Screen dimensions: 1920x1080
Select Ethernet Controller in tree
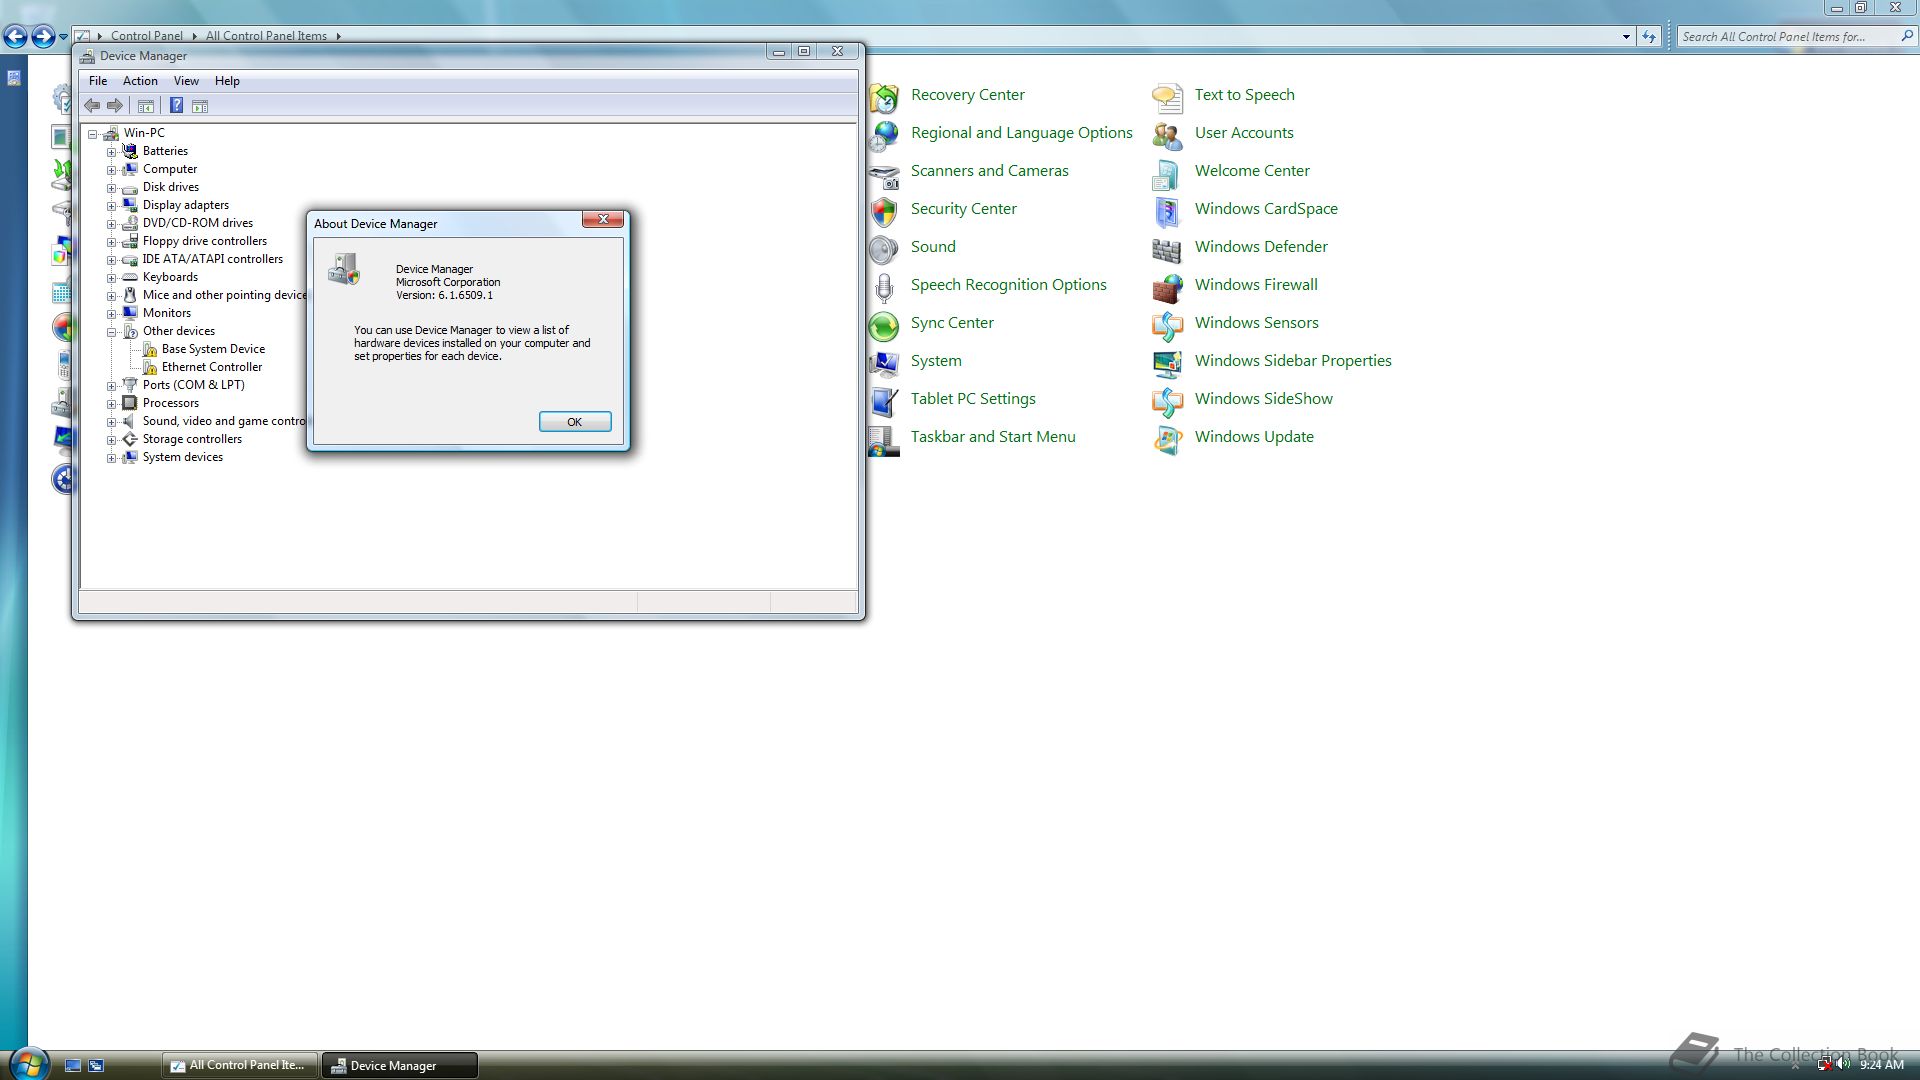coord(212,367)
